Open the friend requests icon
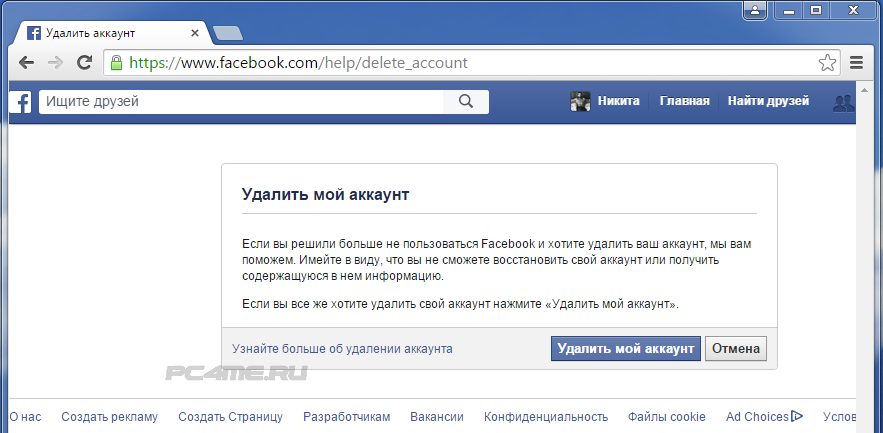The width and height of the screenshot is (883, 433). coord(843,102)
